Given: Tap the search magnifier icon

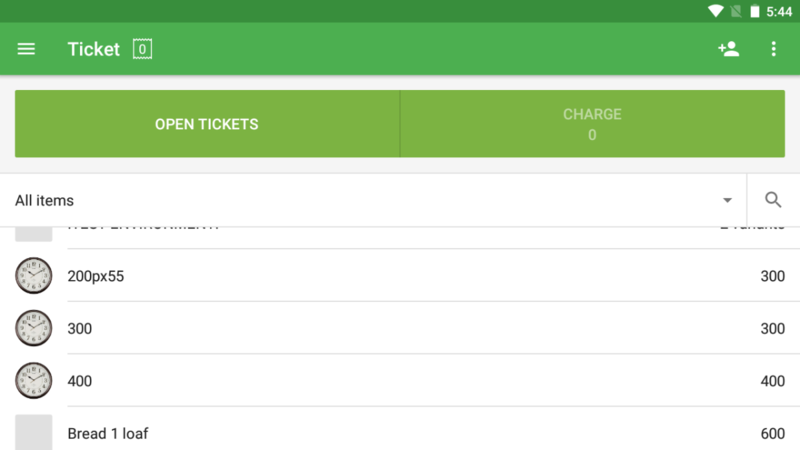Looking at the screenshot, I should coord(773,200).
